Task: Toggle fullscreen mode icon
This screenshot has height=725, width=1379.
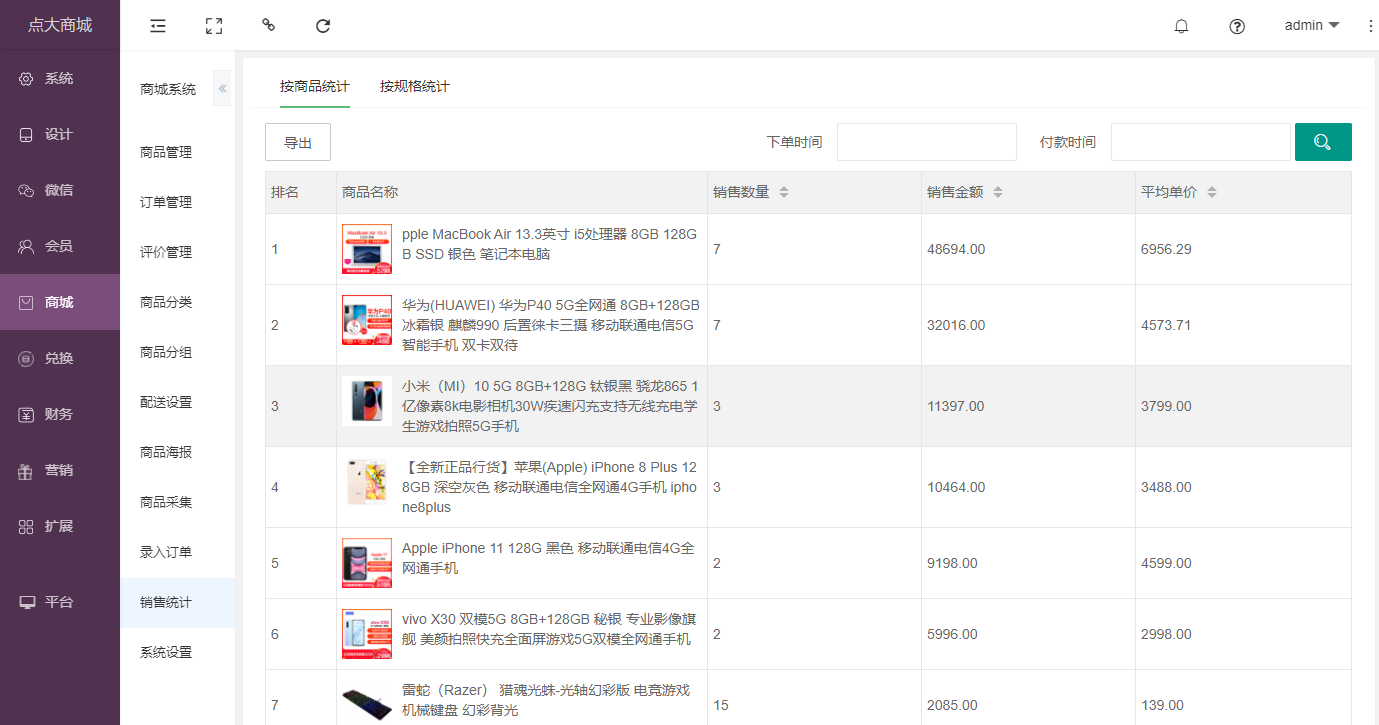Action: (213, 26)
